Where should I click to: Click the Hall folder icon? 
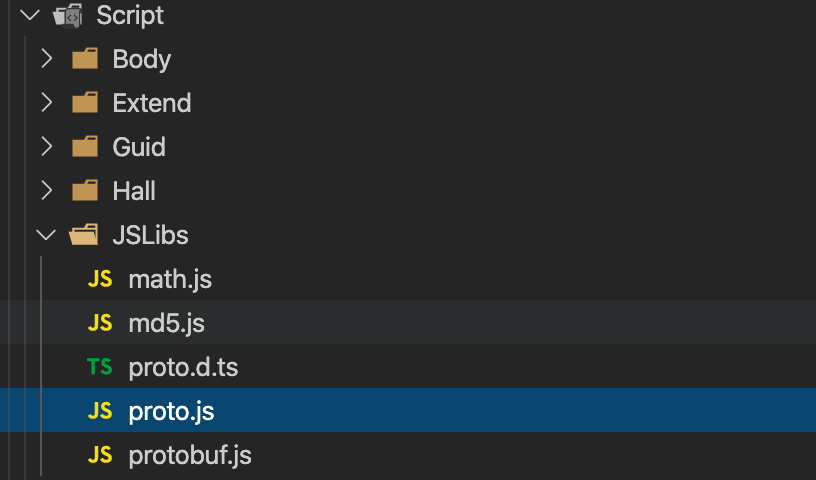[85, 191]
